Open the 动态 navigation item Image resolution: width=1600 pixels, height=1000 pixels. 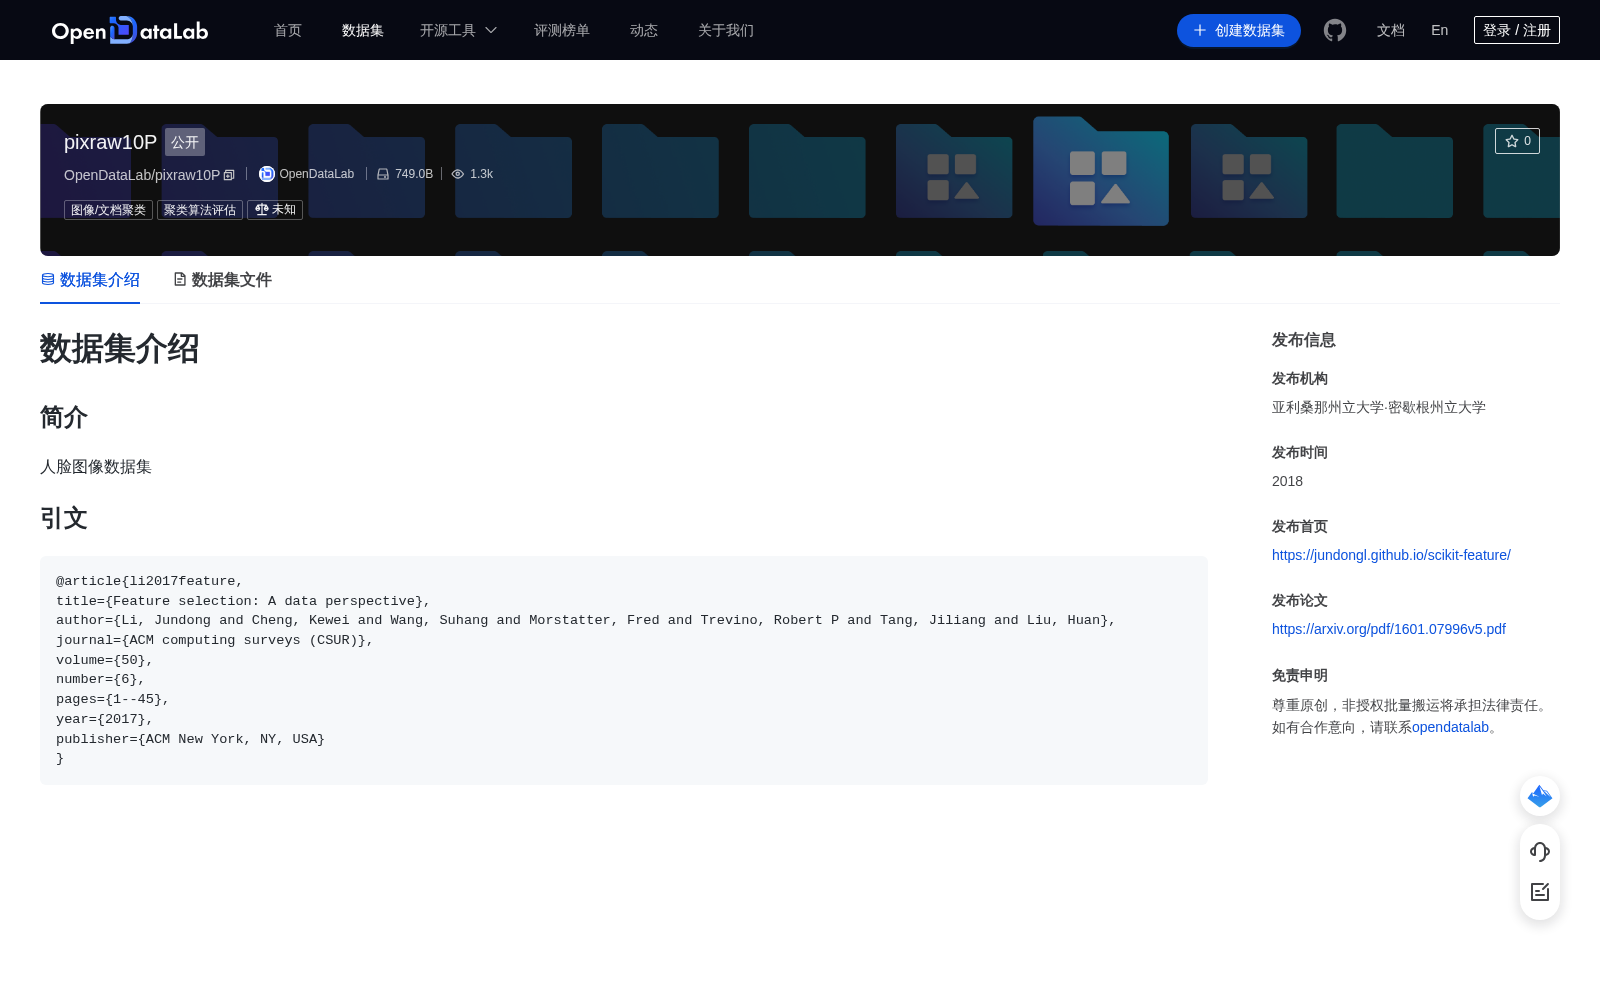coord(644,30)
